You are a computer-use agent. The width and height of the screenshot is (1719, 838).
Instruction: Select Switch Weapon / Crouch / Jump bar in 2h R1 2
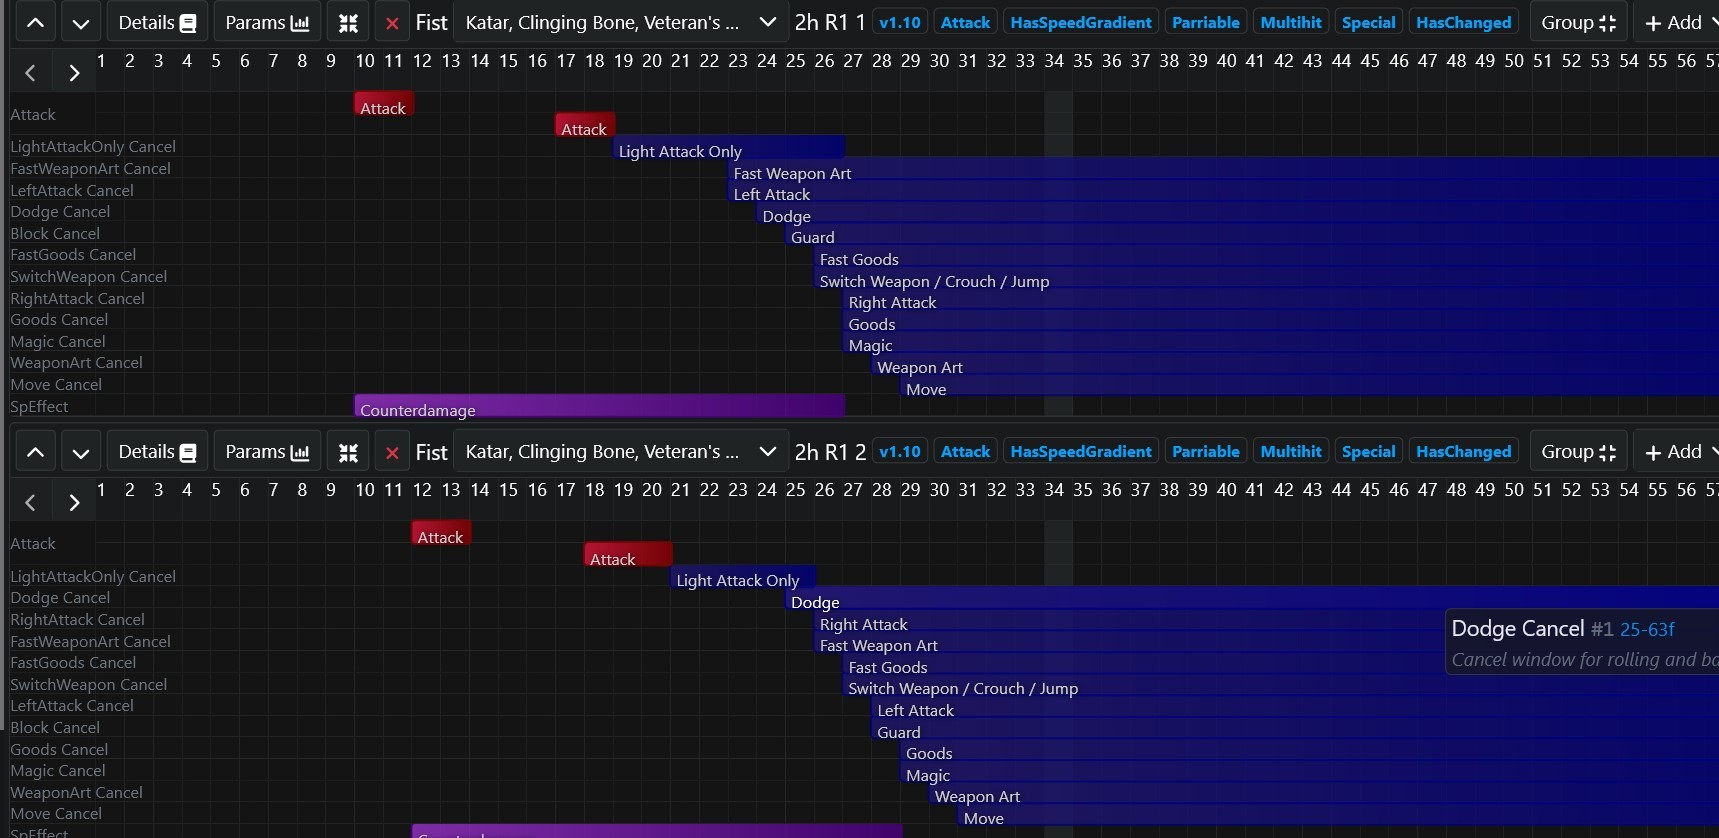(x=1281, y=688)
